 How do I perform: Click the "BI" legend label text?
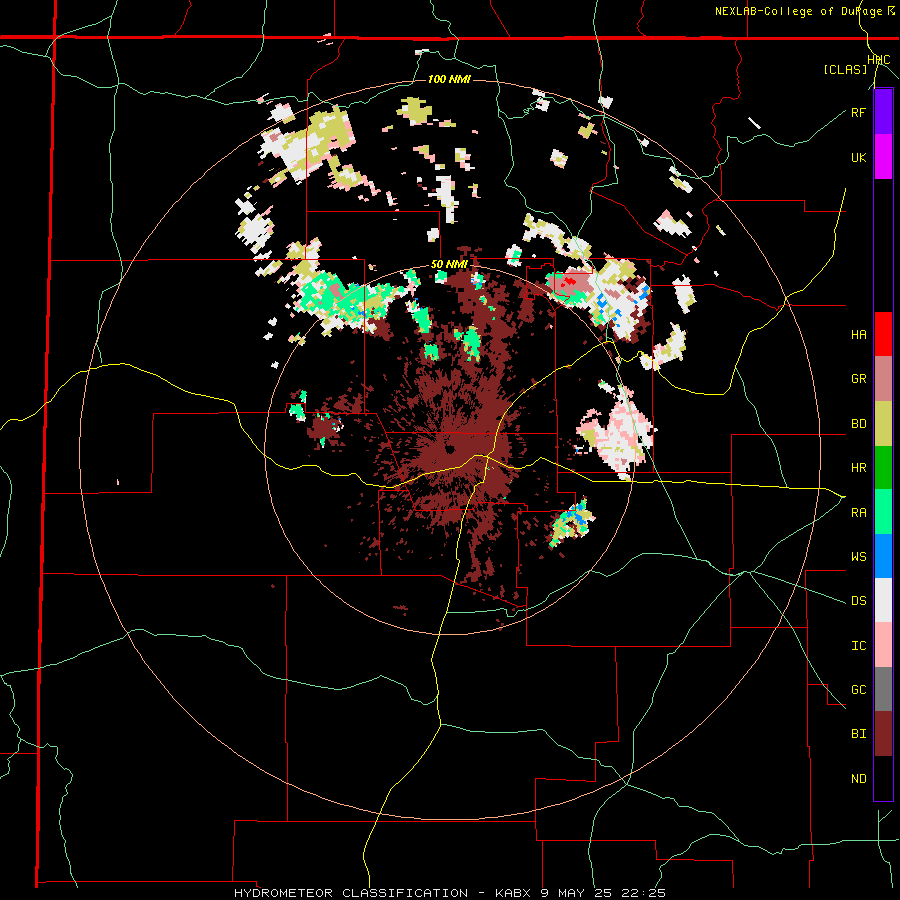point(858,734)
